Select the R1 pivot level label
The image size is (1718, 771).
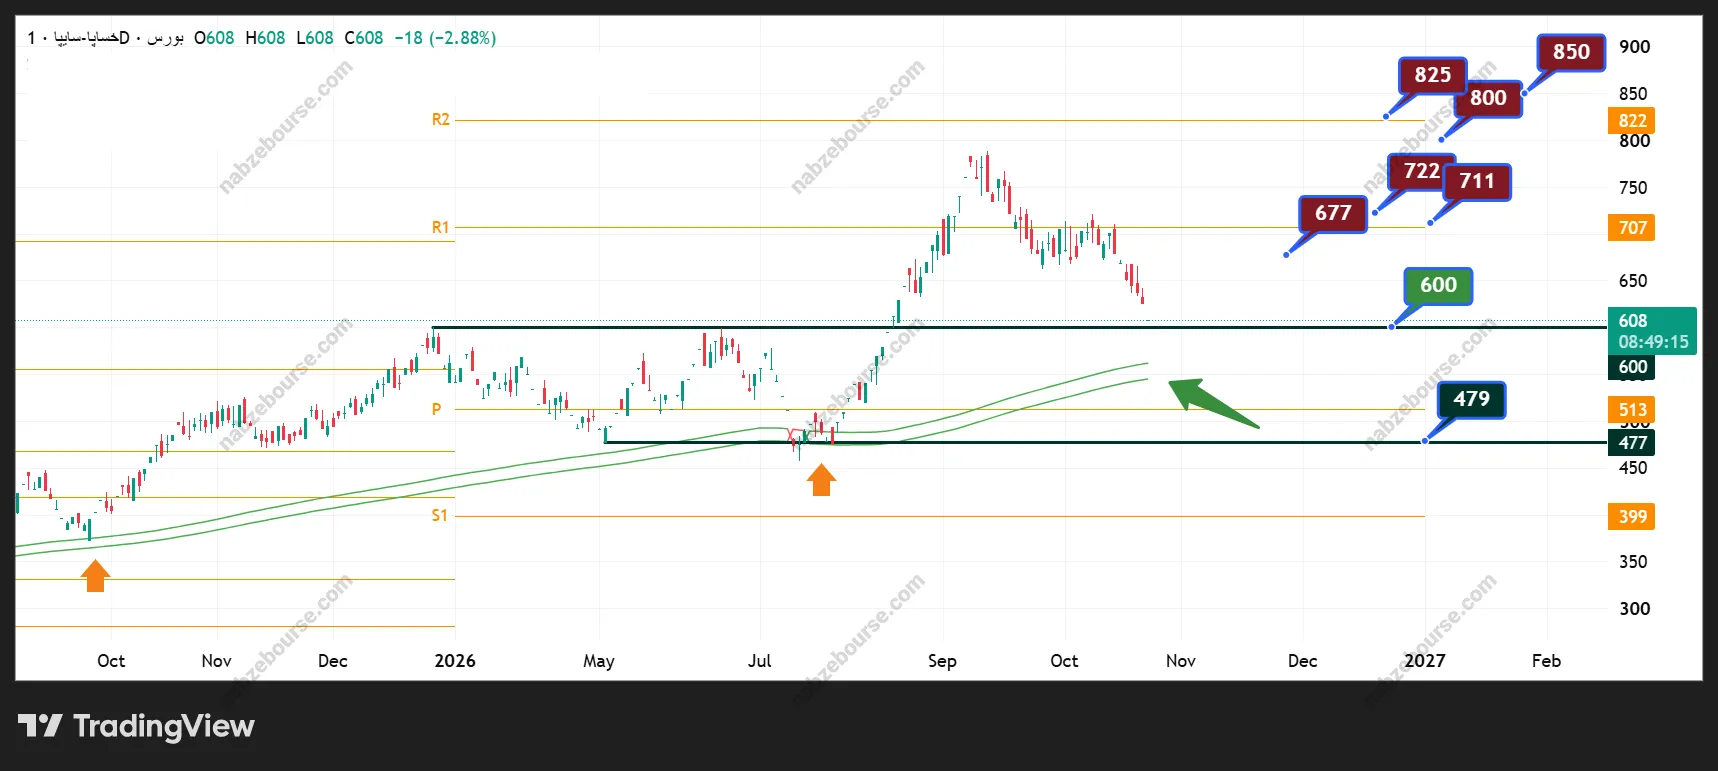(441, 228)
